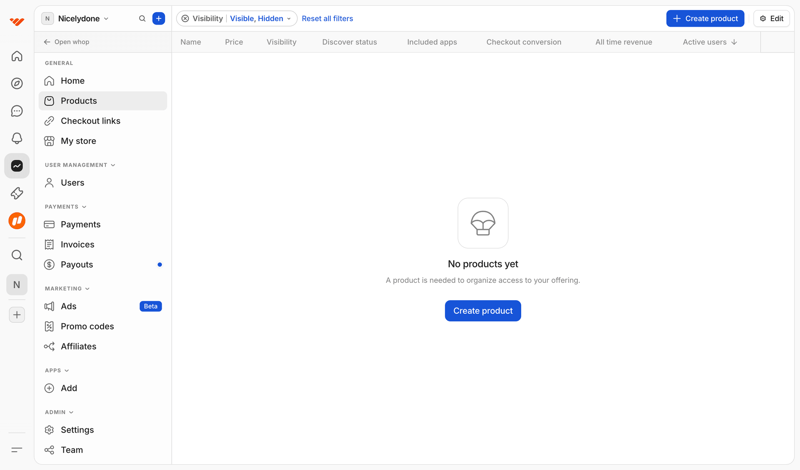Click the plus icon in left rail
The width and height of the screenshot is (800, 470).
pos(17,315)
